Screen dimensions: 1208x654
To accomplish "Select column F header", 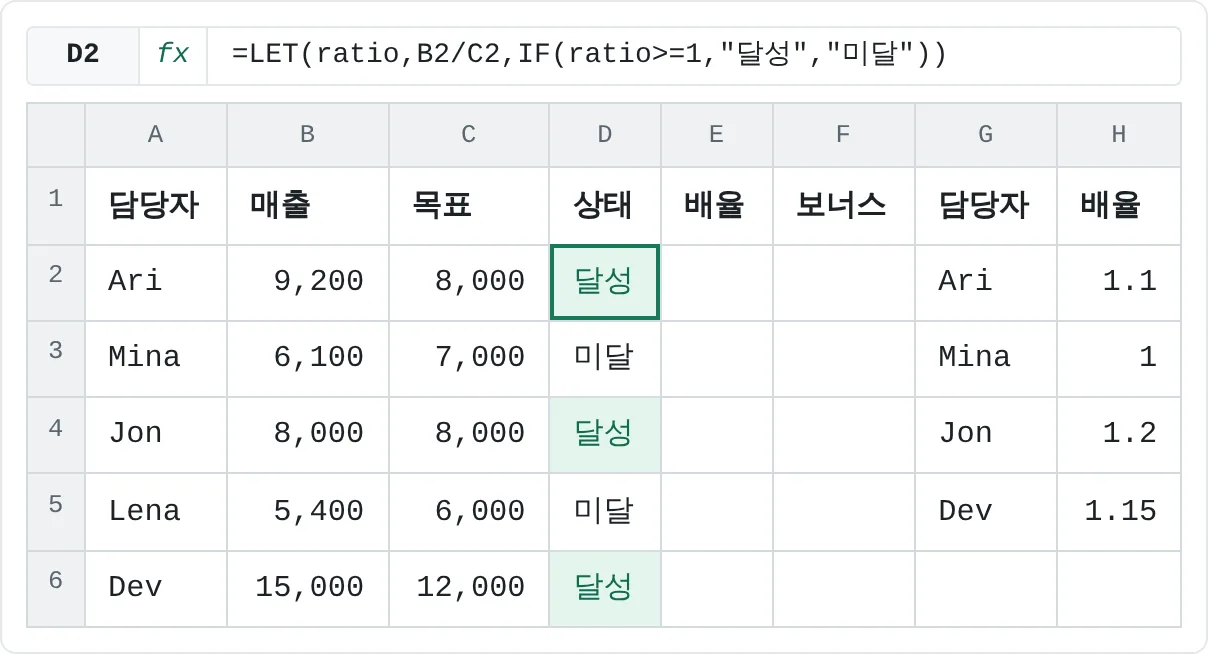I will (x=844, y=135).
